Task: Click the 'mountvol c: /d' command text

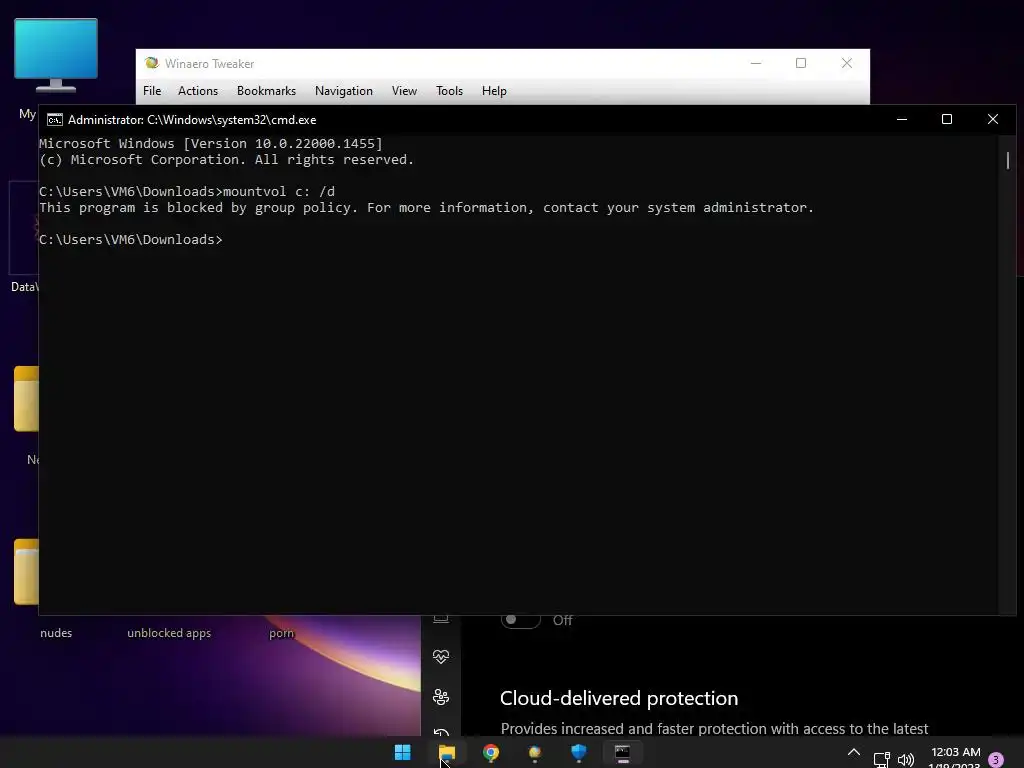Action: [279, 191]
